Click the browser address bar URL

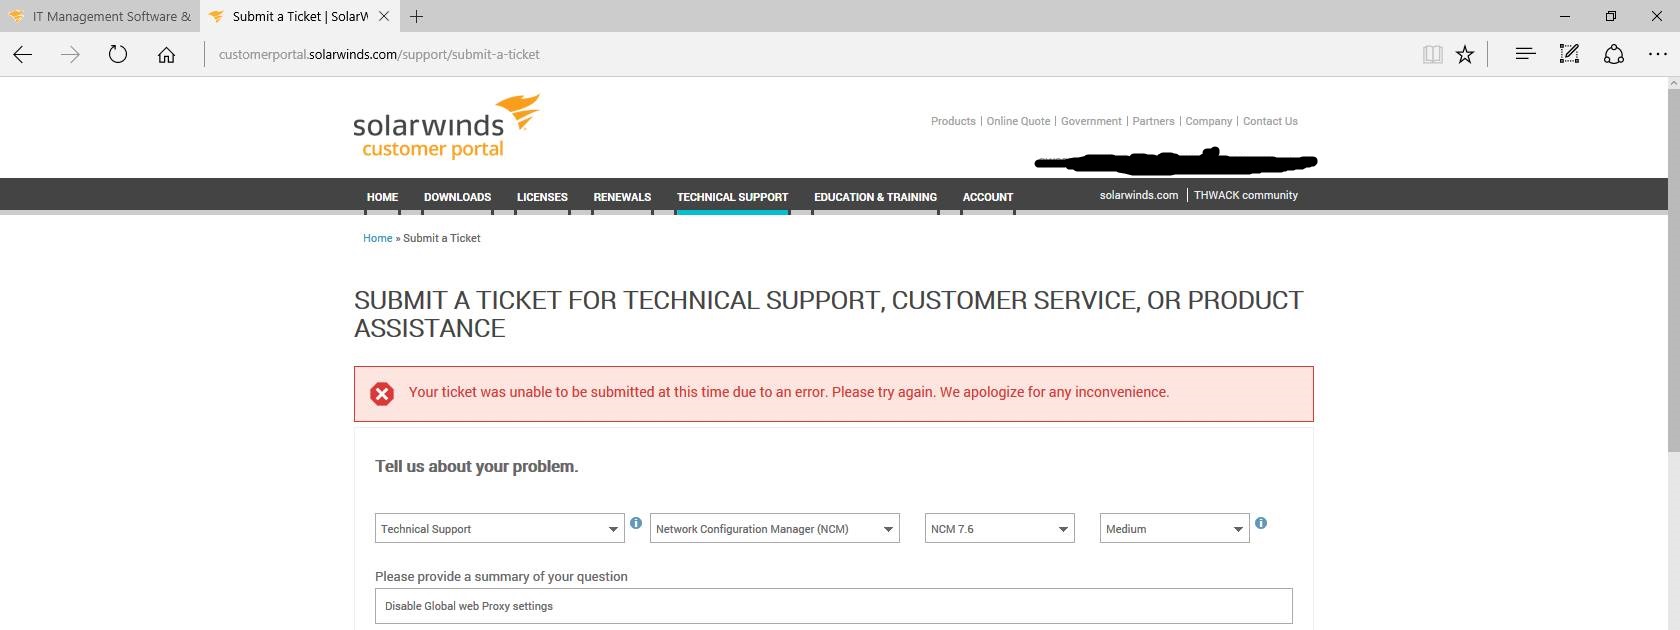pos(379,55)
